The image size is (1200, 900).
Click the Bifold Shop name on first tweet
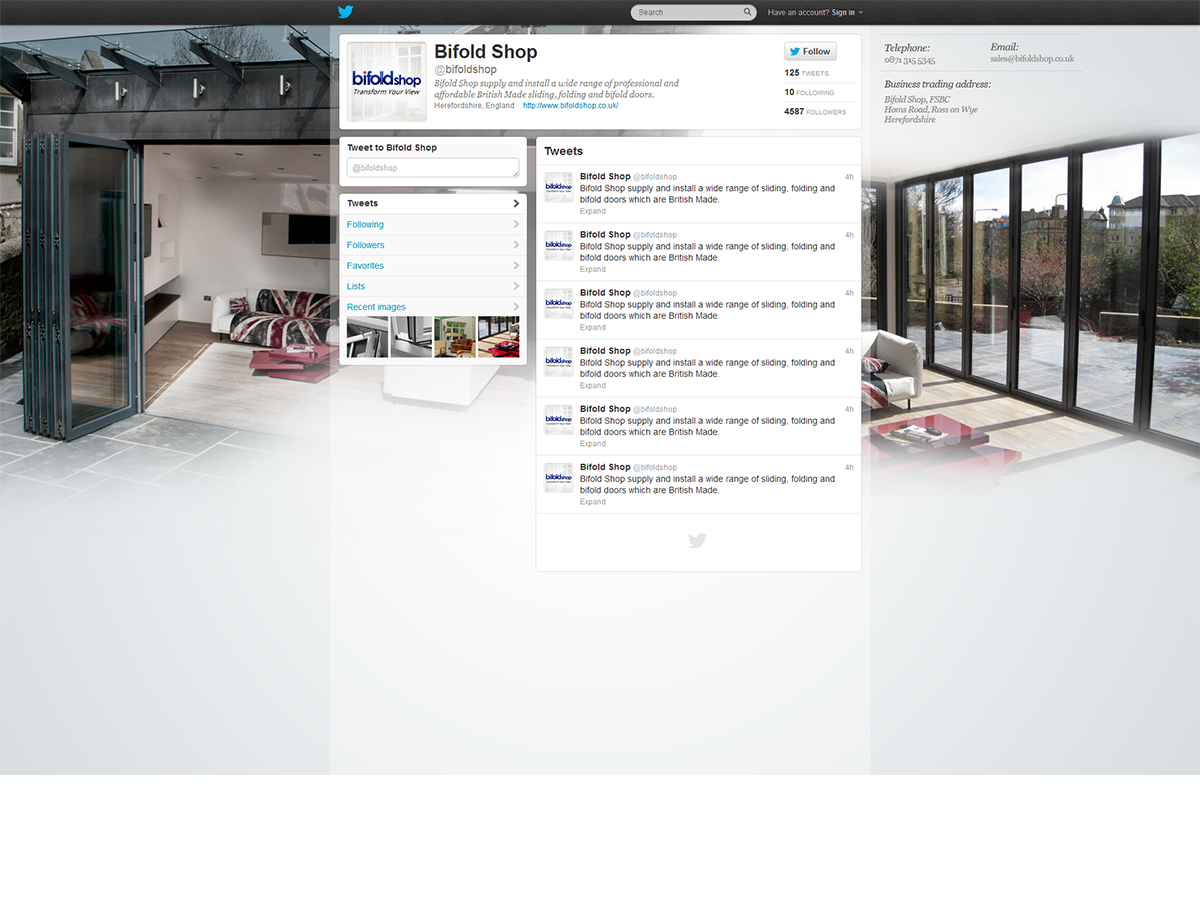pos(605,177)
